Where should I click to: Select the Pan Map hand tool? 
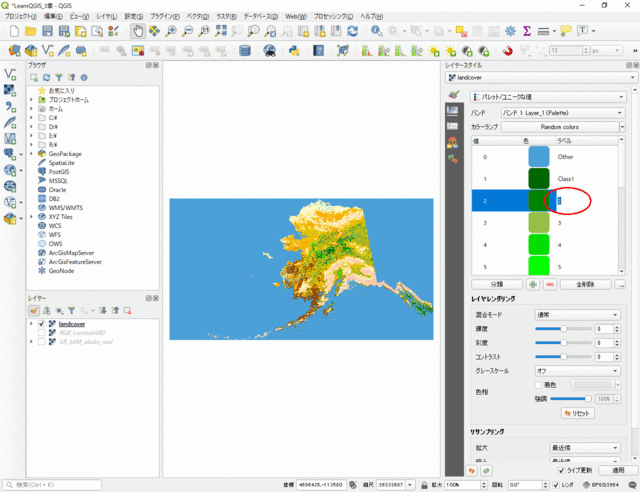pyautogui.click(x=138, y=31)
